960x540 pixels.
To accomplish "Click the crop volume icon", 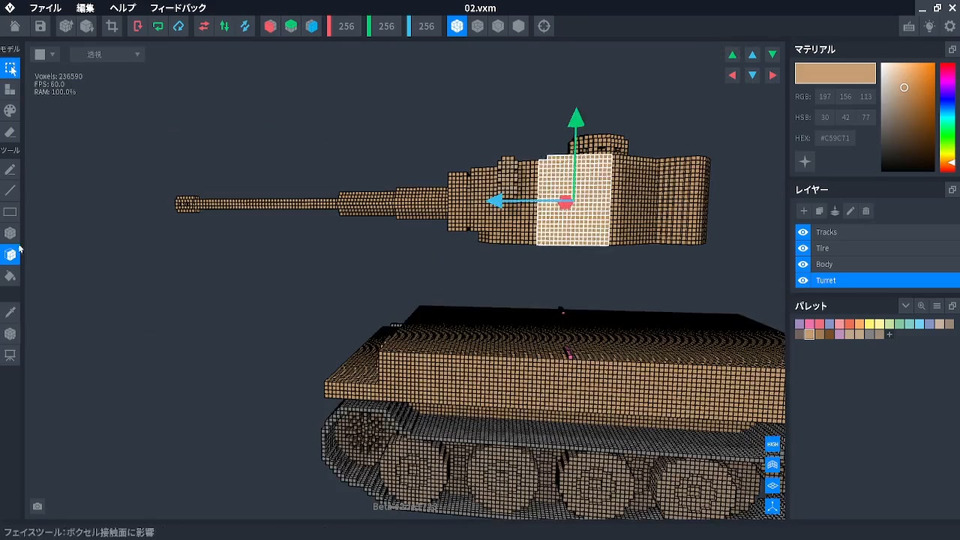I will [111, 26].
